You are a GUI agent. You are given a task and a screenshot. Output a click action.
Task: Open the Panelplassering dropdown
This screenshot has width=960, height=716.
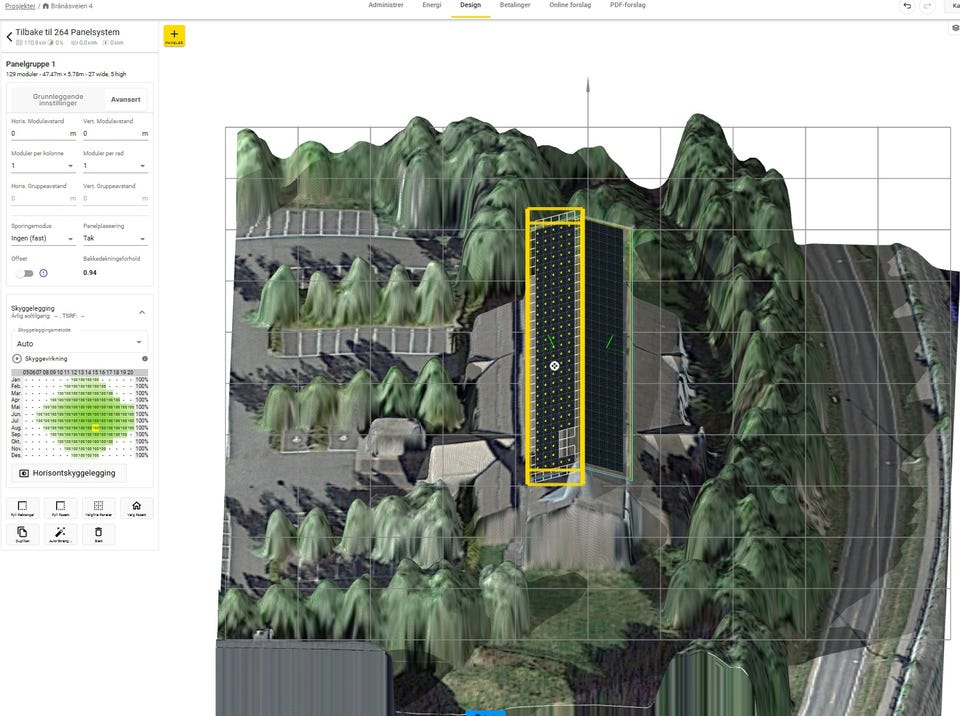pos(115,239)
